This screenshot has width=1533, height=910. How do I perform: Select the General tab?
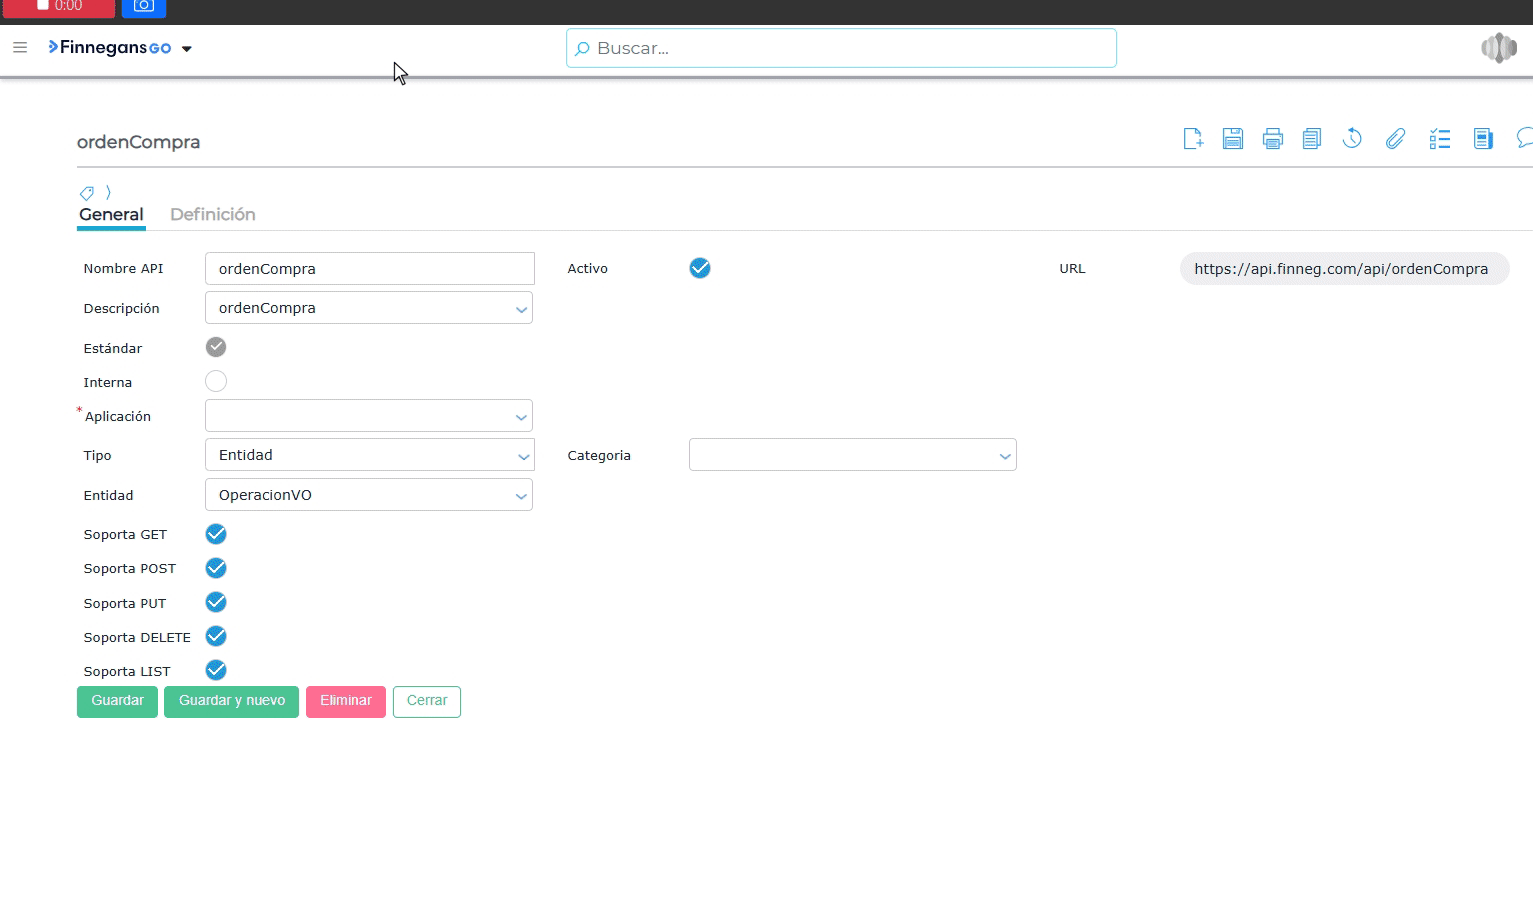pos(111,214)
